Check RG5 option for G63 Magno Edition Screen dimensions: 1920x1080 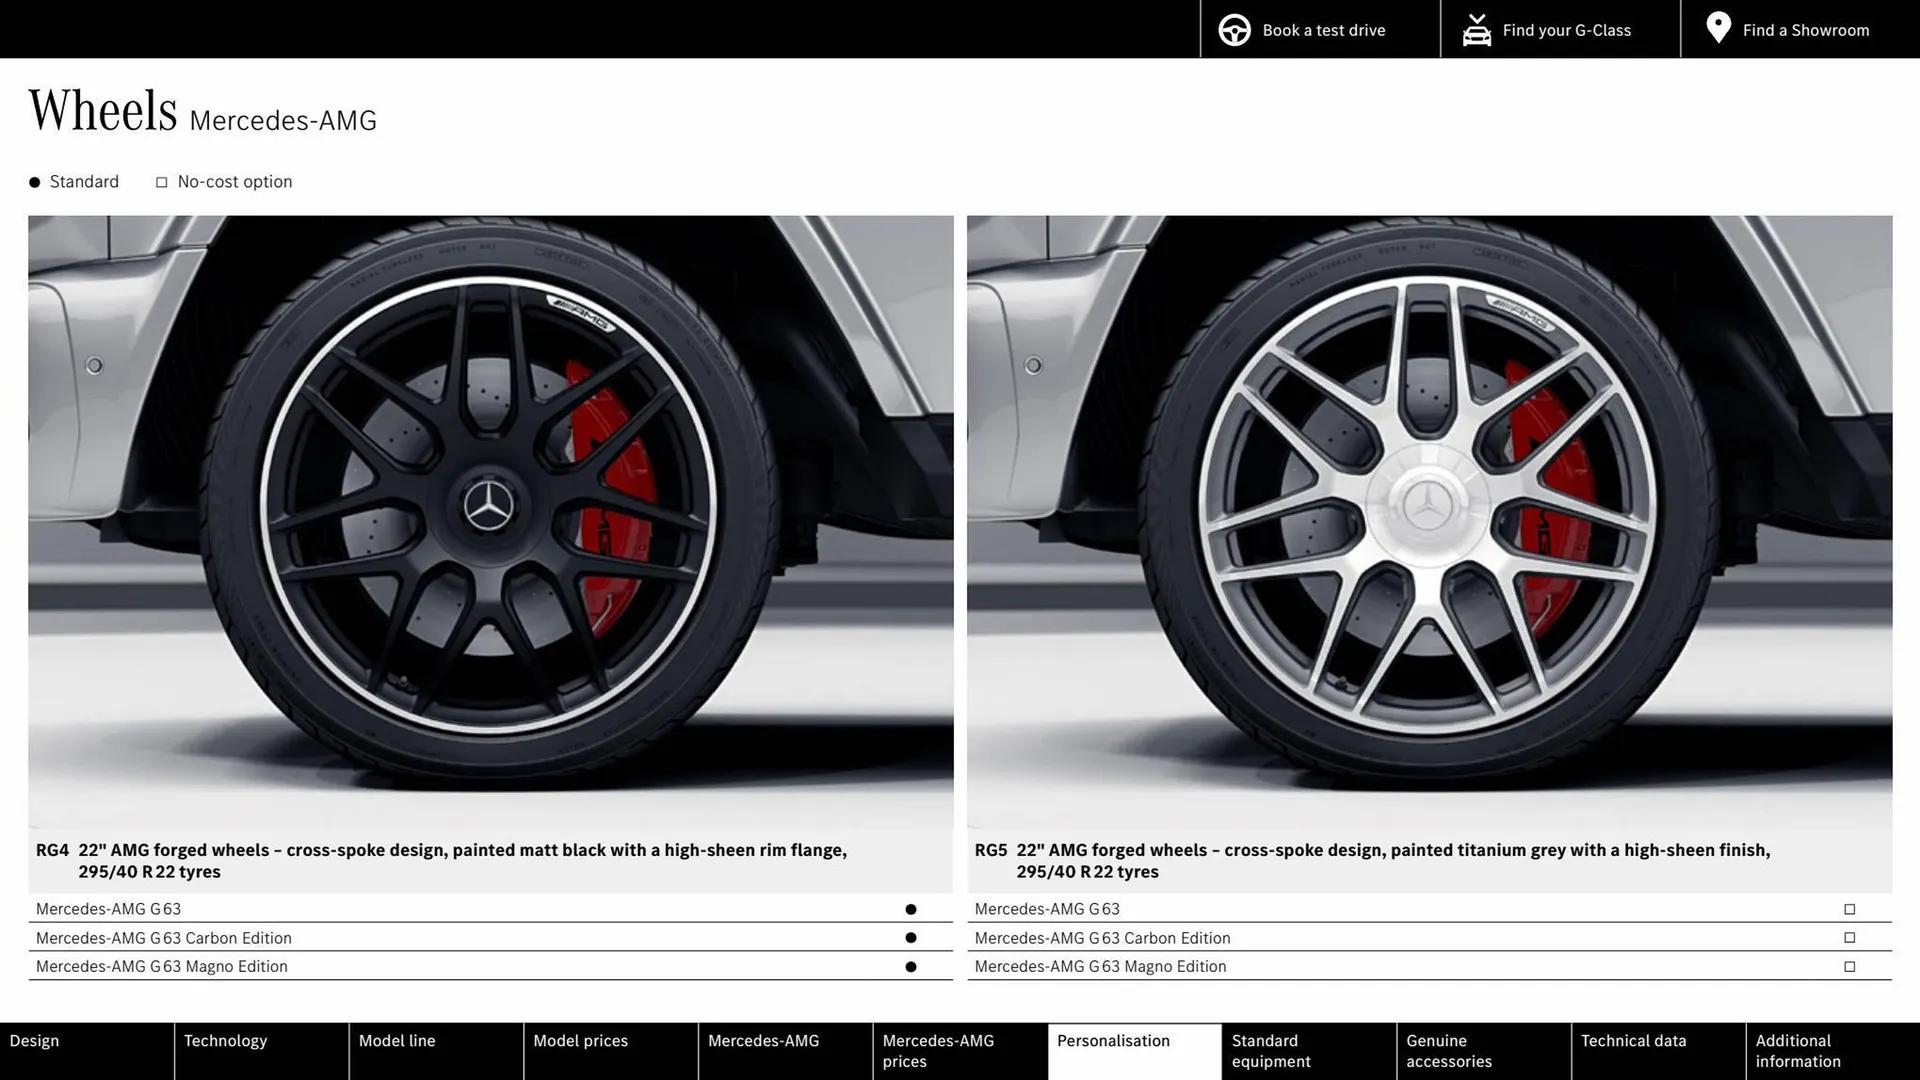(x=1848, y=966)
